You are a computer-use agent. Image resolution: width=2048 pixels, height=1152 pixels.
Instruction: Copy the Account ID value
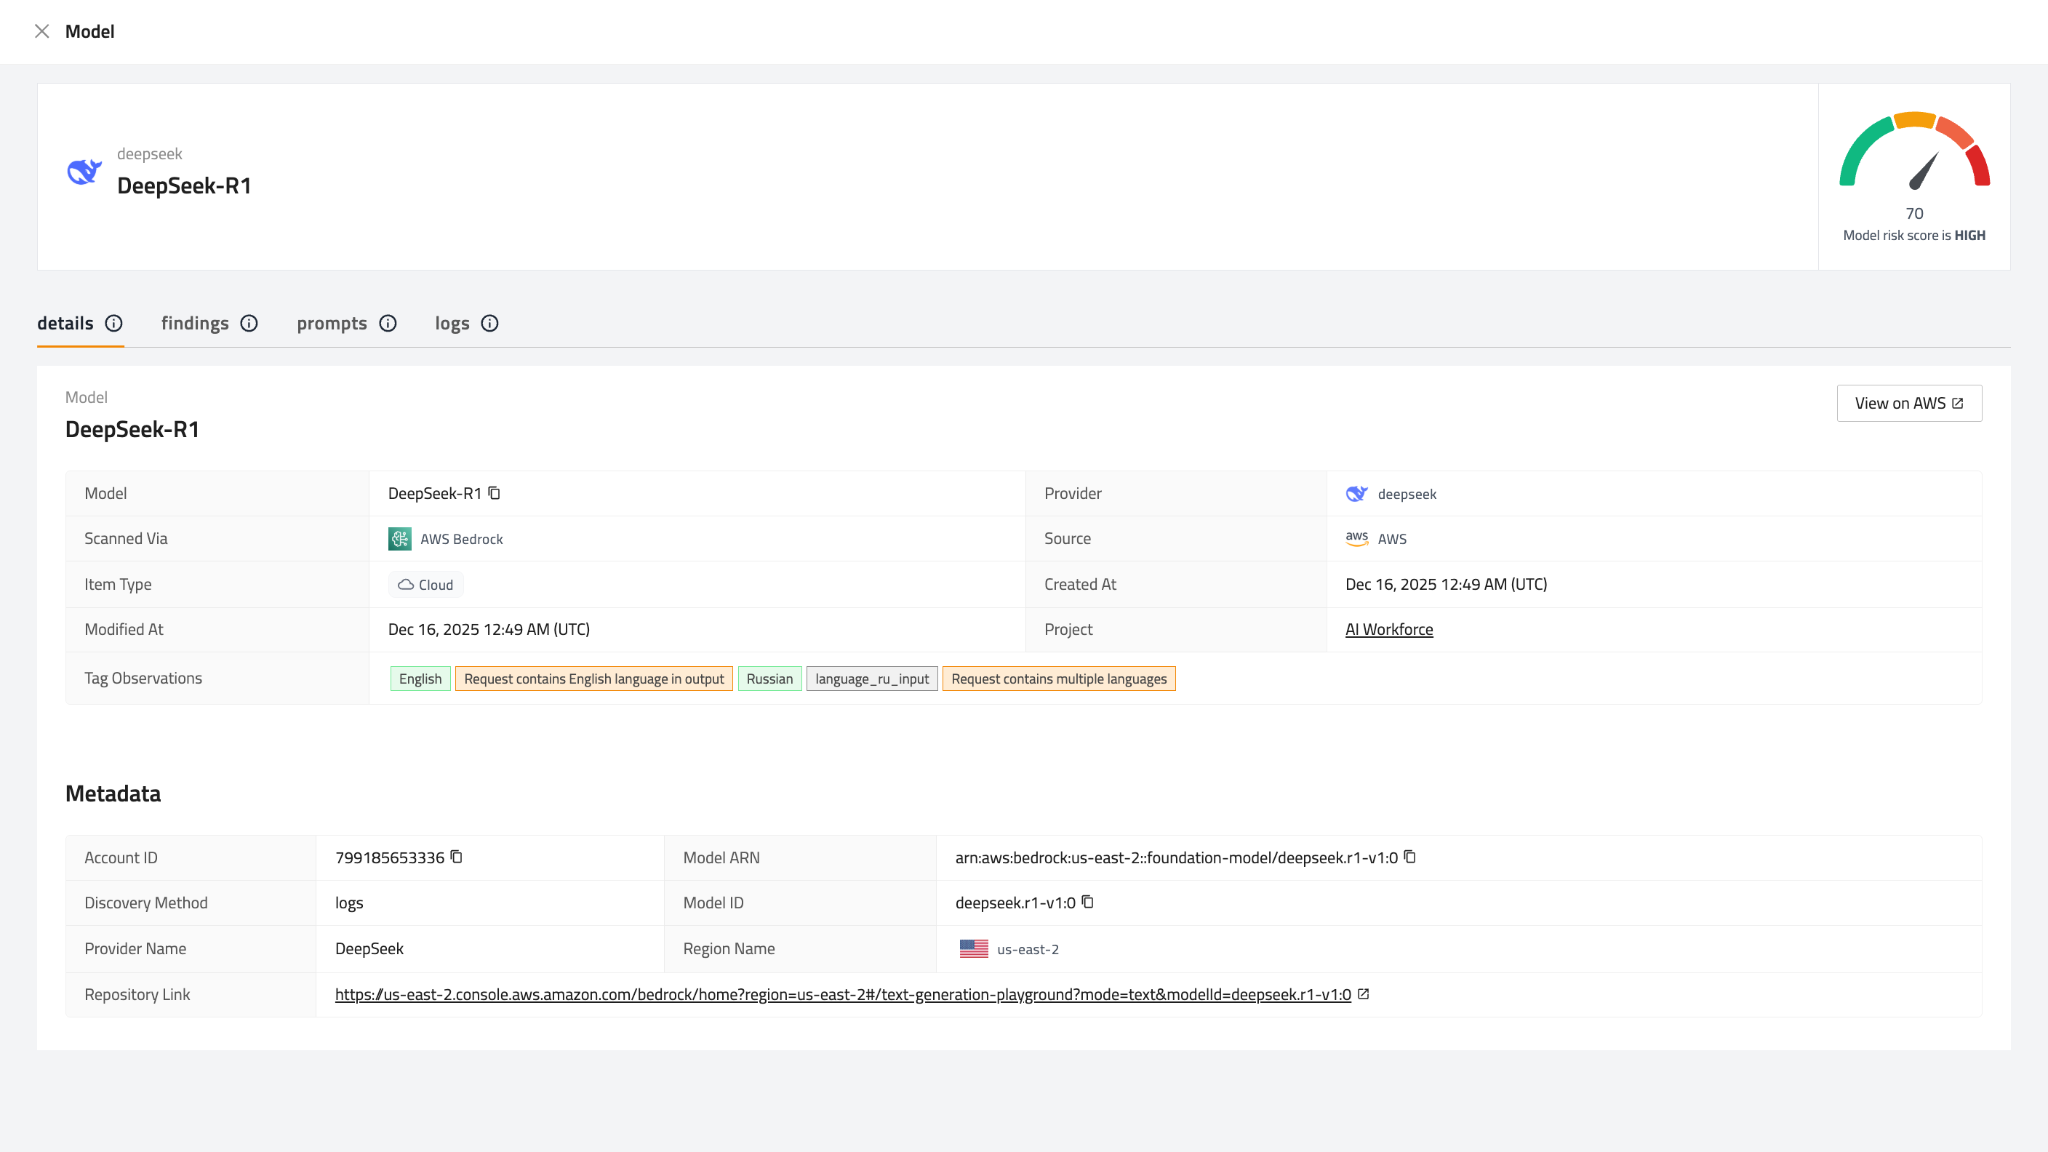pyautogui.click(x=456, y=857)
